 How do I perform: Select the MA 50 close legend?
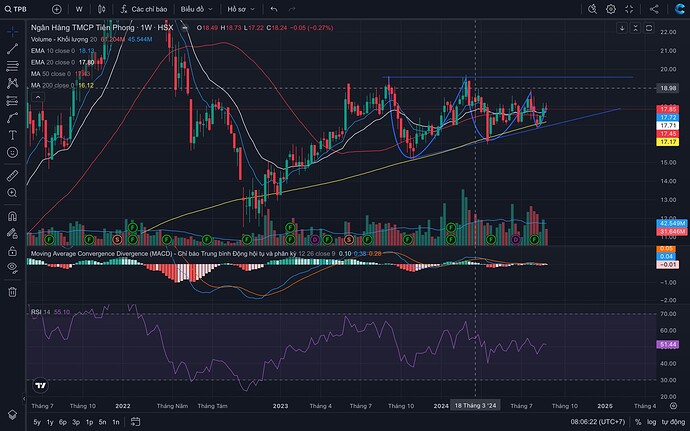[x=51, y=74]
